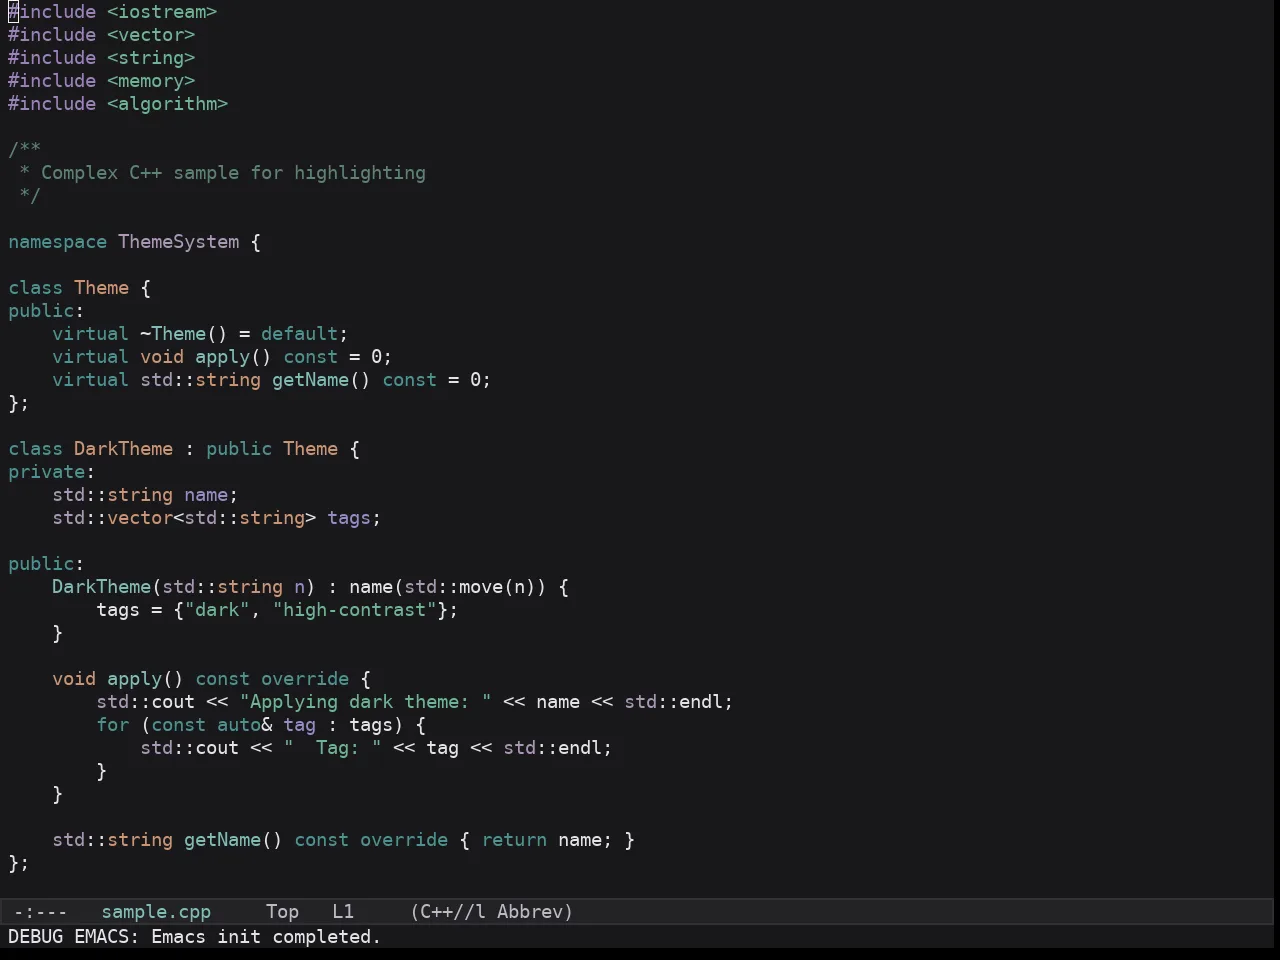Click the -:--- buffer status indicator
This screenshot has width=1280, height=960.
pyautogui.click(x=41, y=912)
